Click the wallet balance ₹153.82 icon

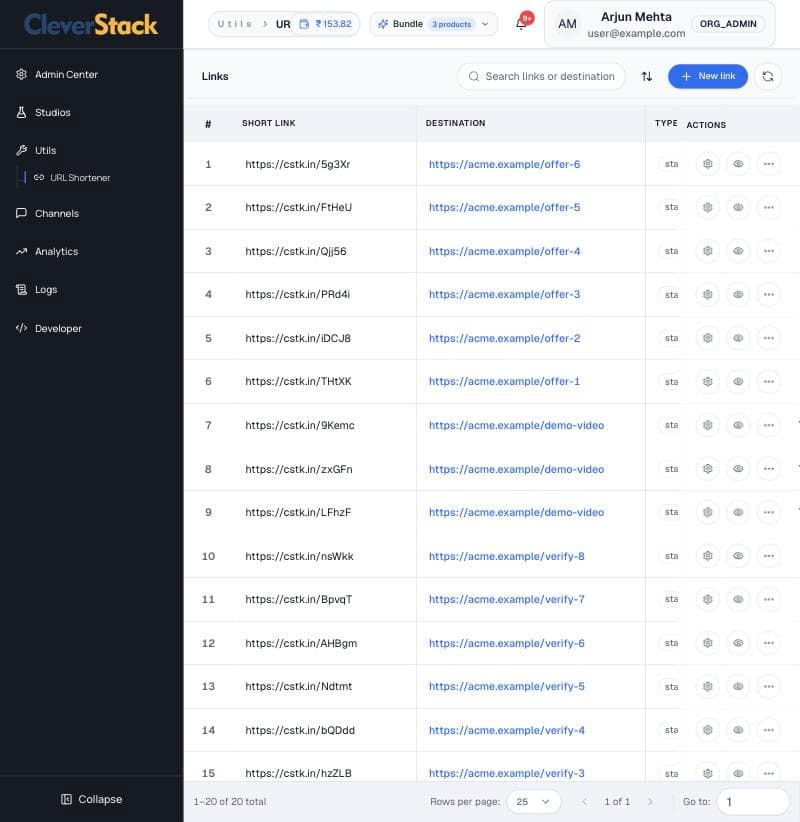(304, 24)
